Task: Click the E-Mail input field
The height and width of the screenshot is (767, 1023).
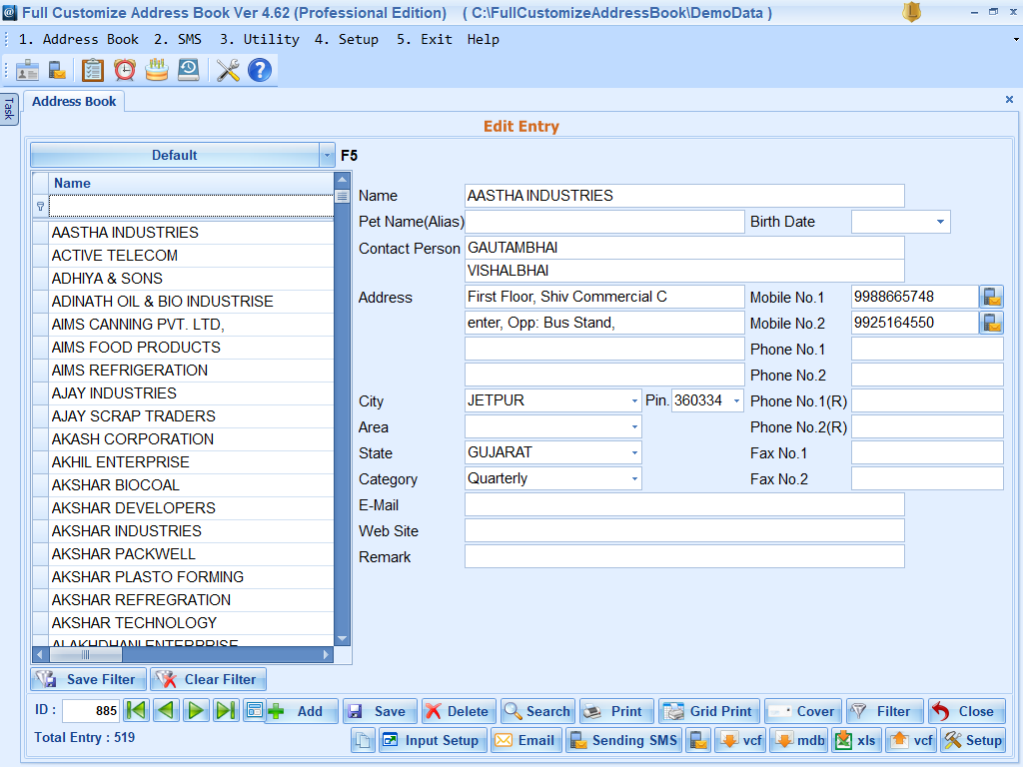Action: point(684,504)
